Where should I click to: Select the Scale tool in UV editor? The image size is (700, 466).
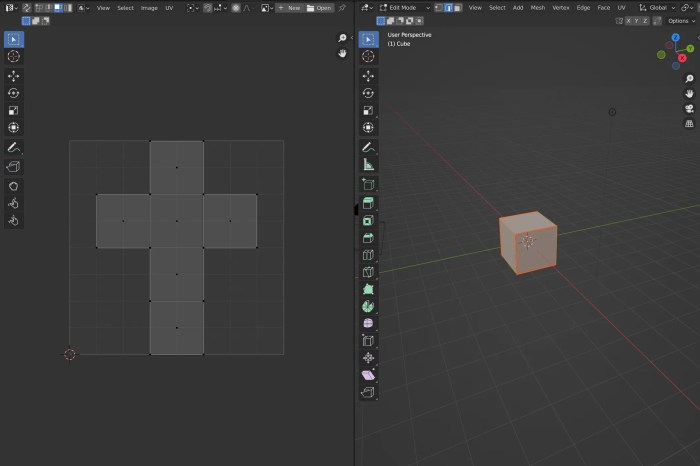click(13, 111)
